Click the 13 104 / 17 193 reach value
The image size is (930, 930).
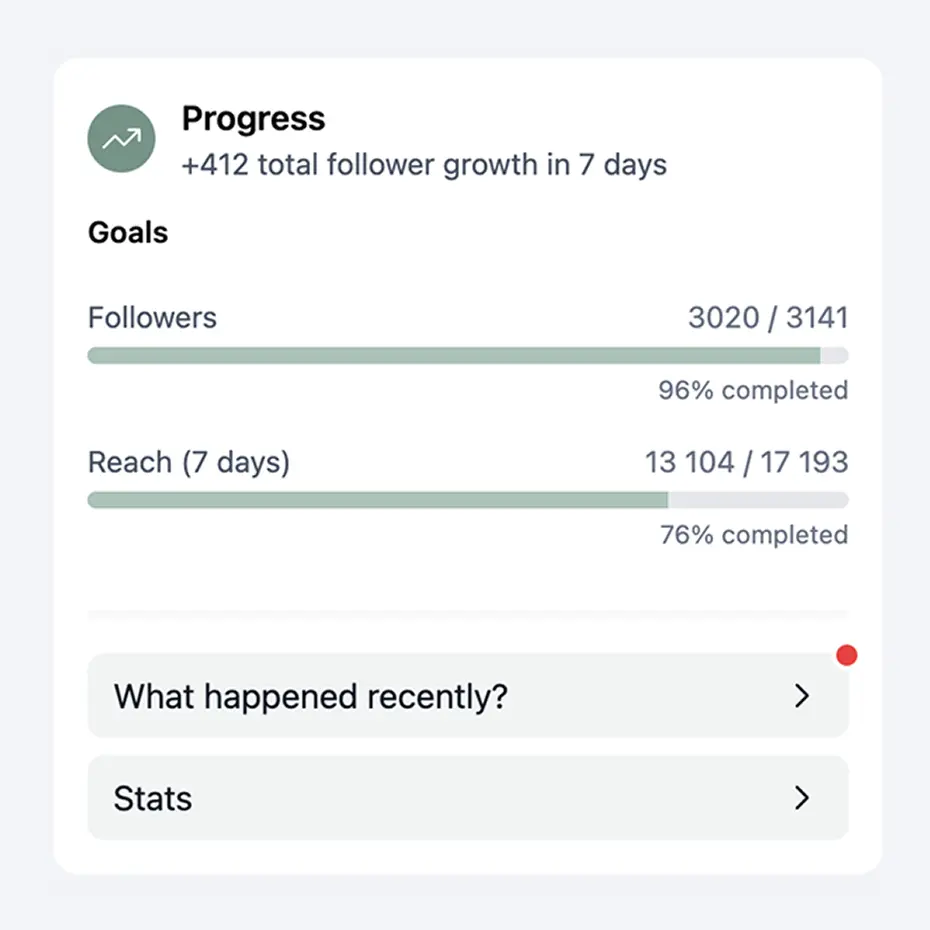click(745, 462)
